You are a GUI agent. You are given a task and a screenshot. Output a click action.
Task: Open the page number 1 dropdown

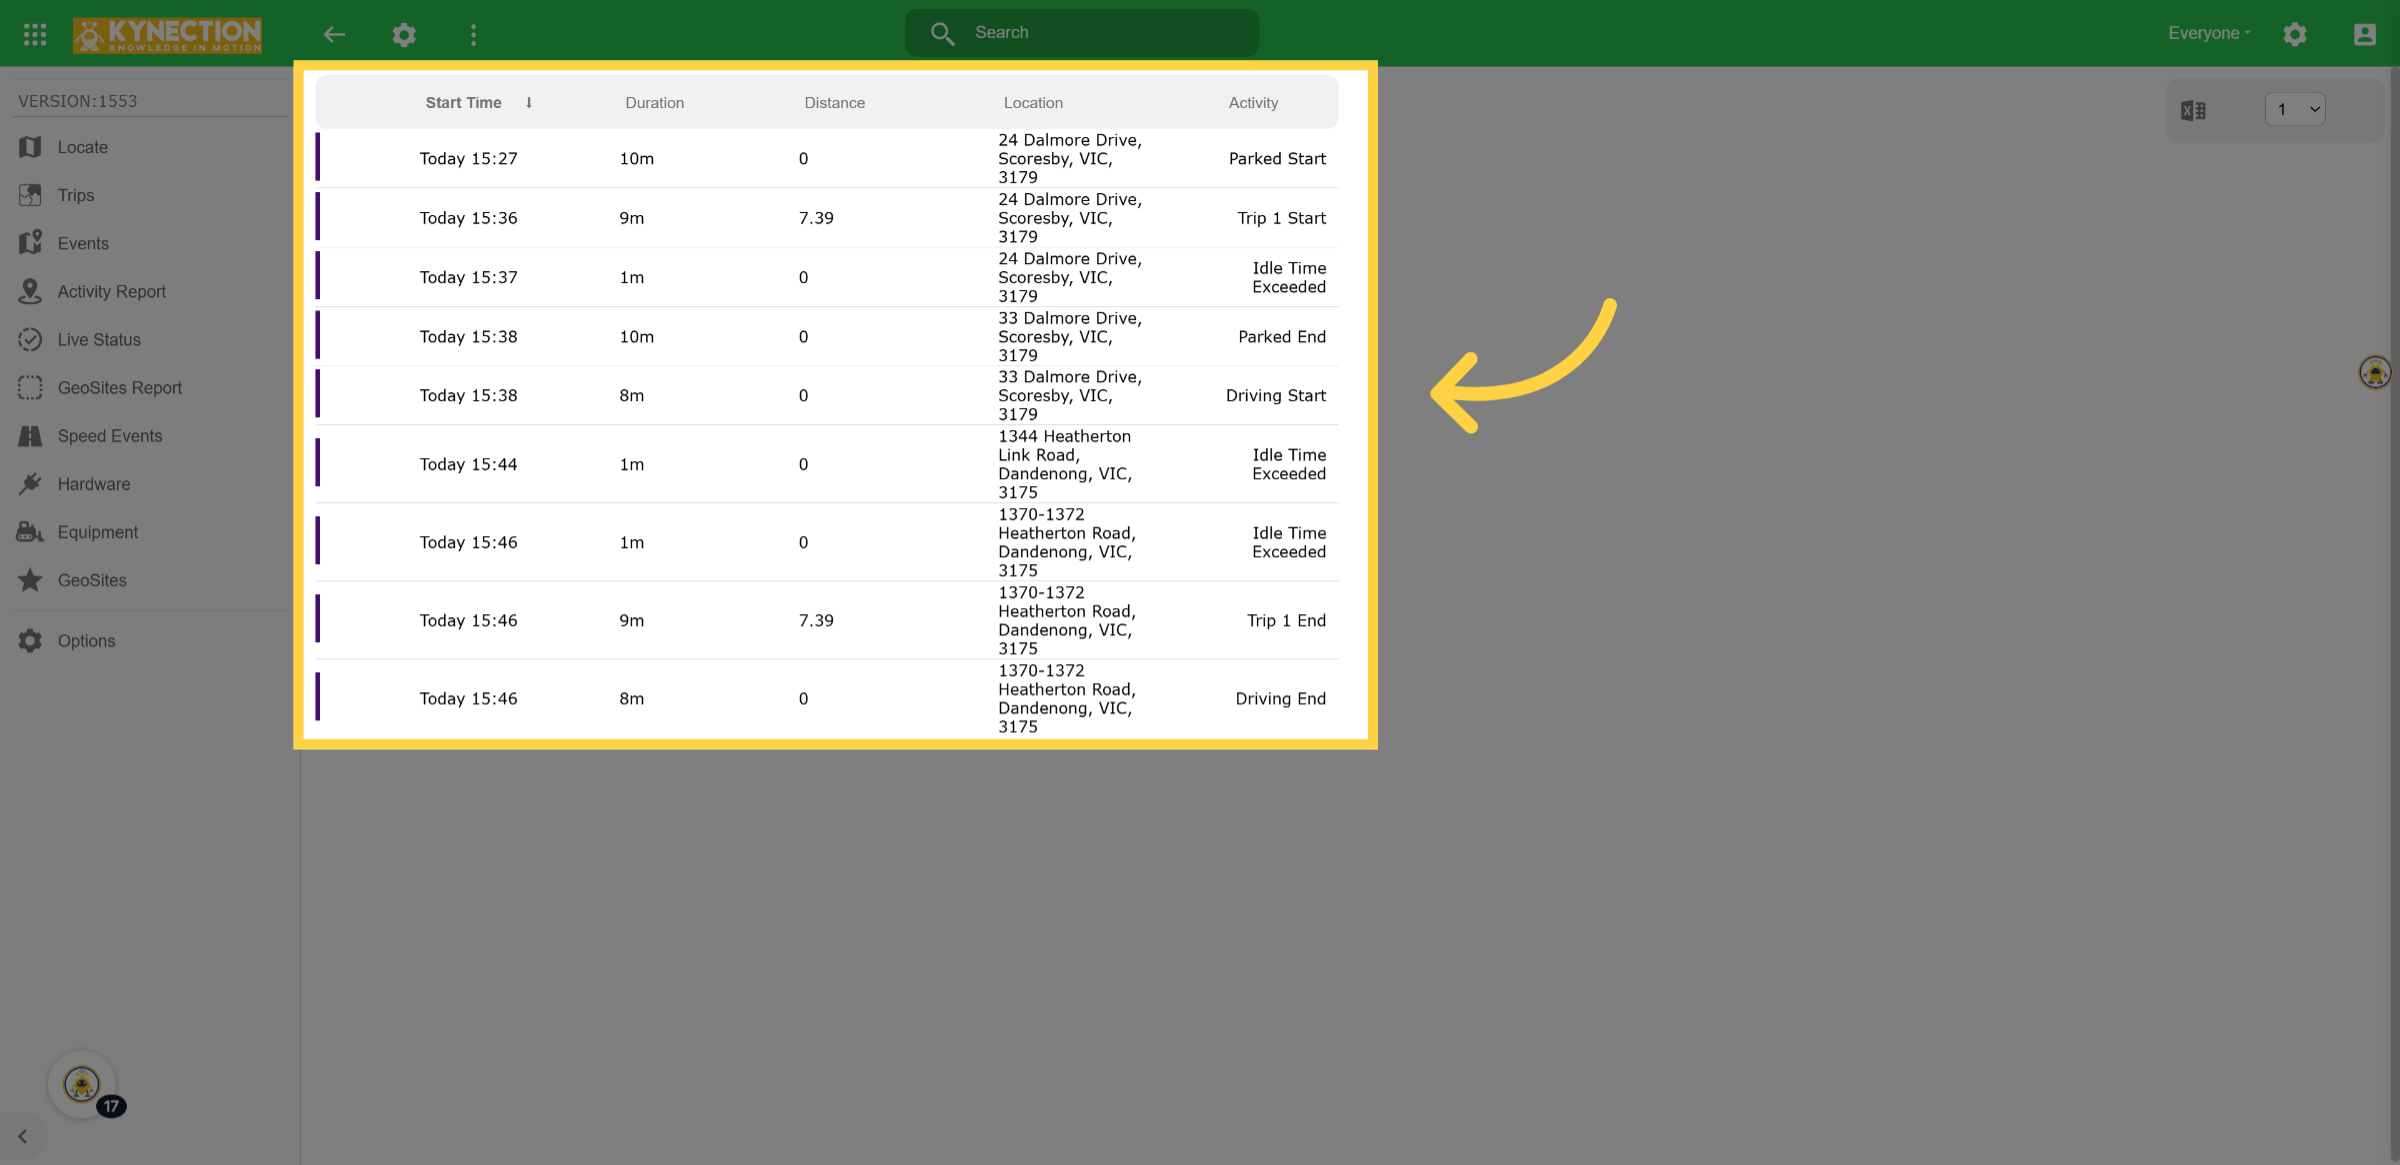click(x=2295, y=109)
